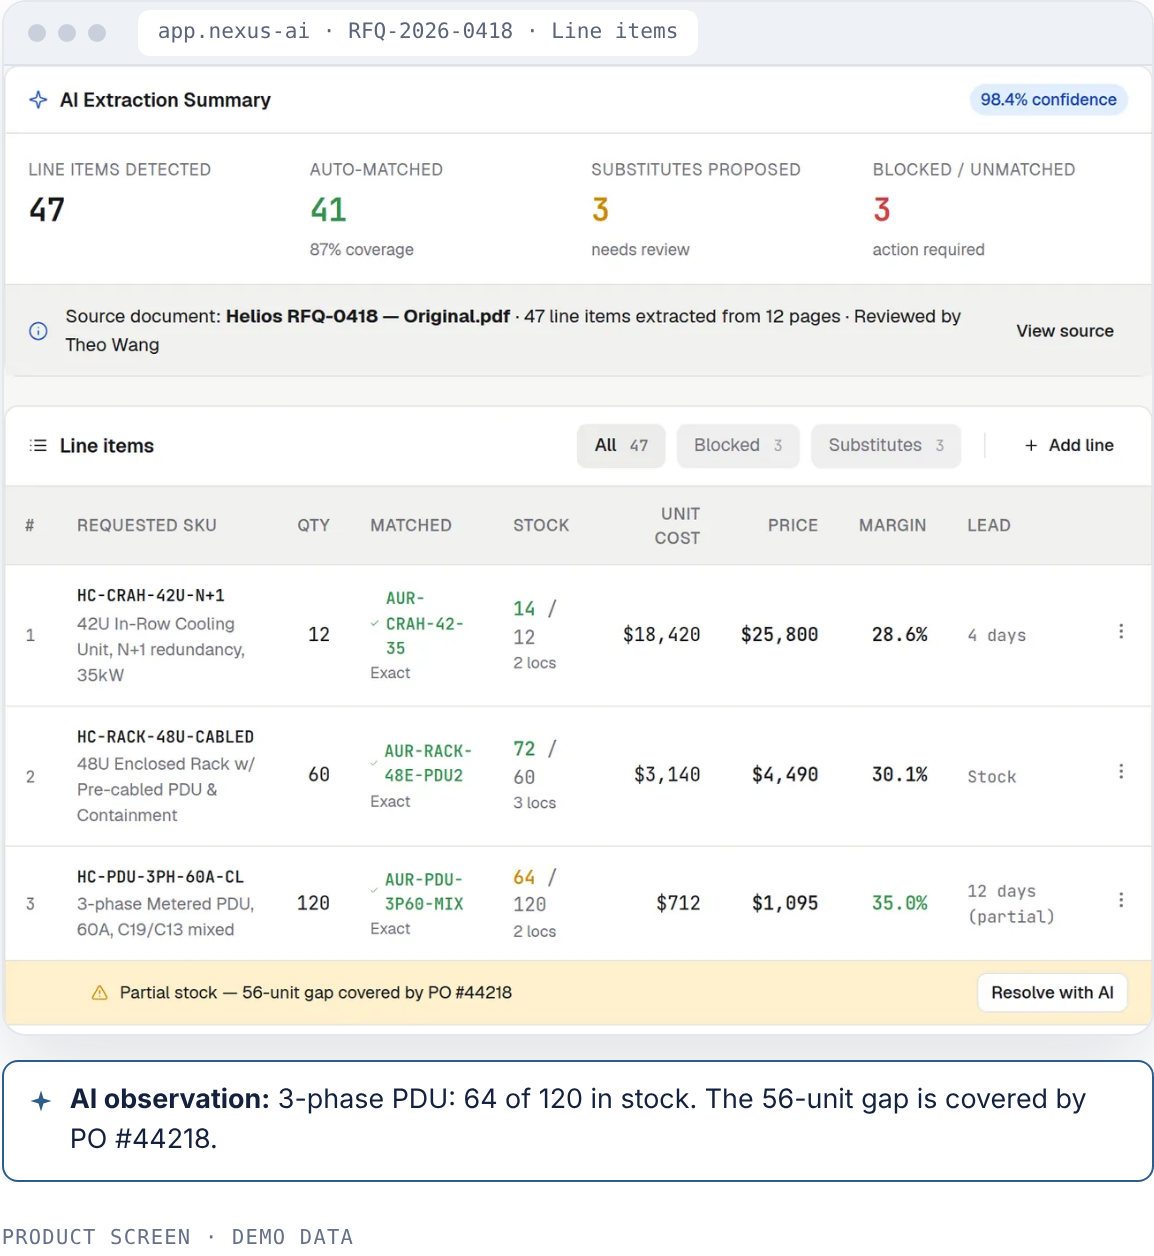This screenshot has height=1256, width=1154.
Task: Open the three-dot menu for HC-PDU-3PH-60A-CL
Action: (1121, 900)
